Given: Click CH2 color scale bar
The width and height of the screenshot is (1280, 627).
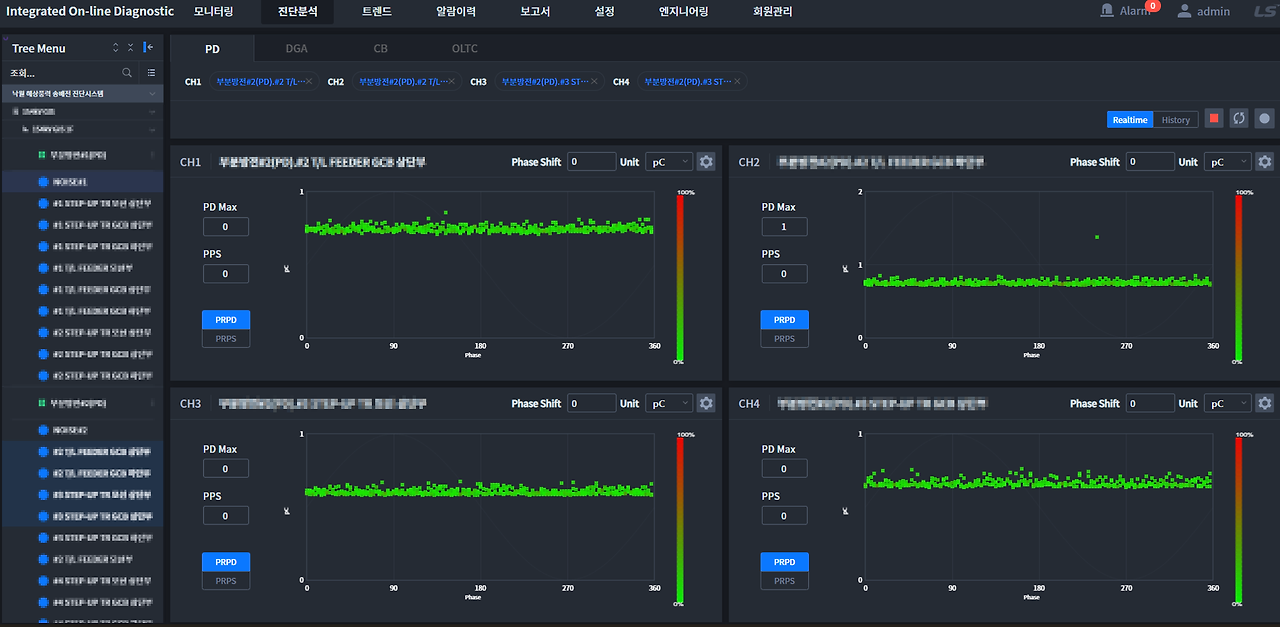Looking at the screenshot, I should pos(1238,277).
